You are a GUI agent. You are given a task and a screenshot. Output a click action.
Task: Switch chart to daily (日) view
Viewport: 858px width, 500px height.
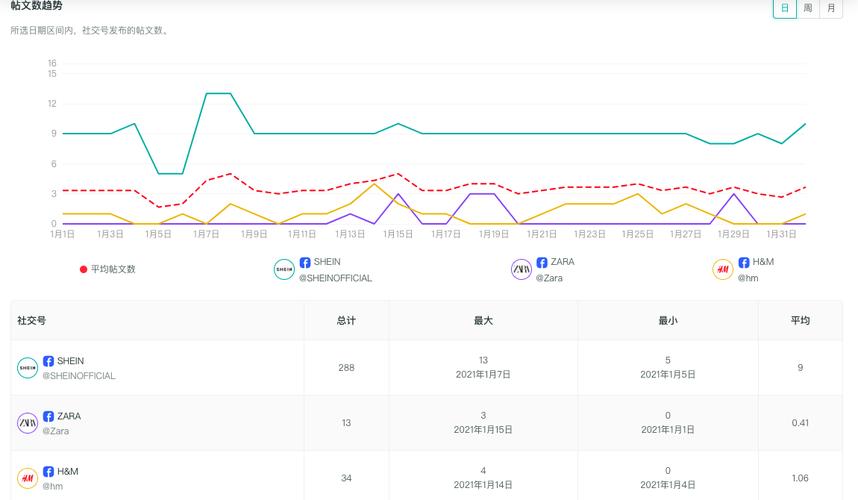[785, 8]
